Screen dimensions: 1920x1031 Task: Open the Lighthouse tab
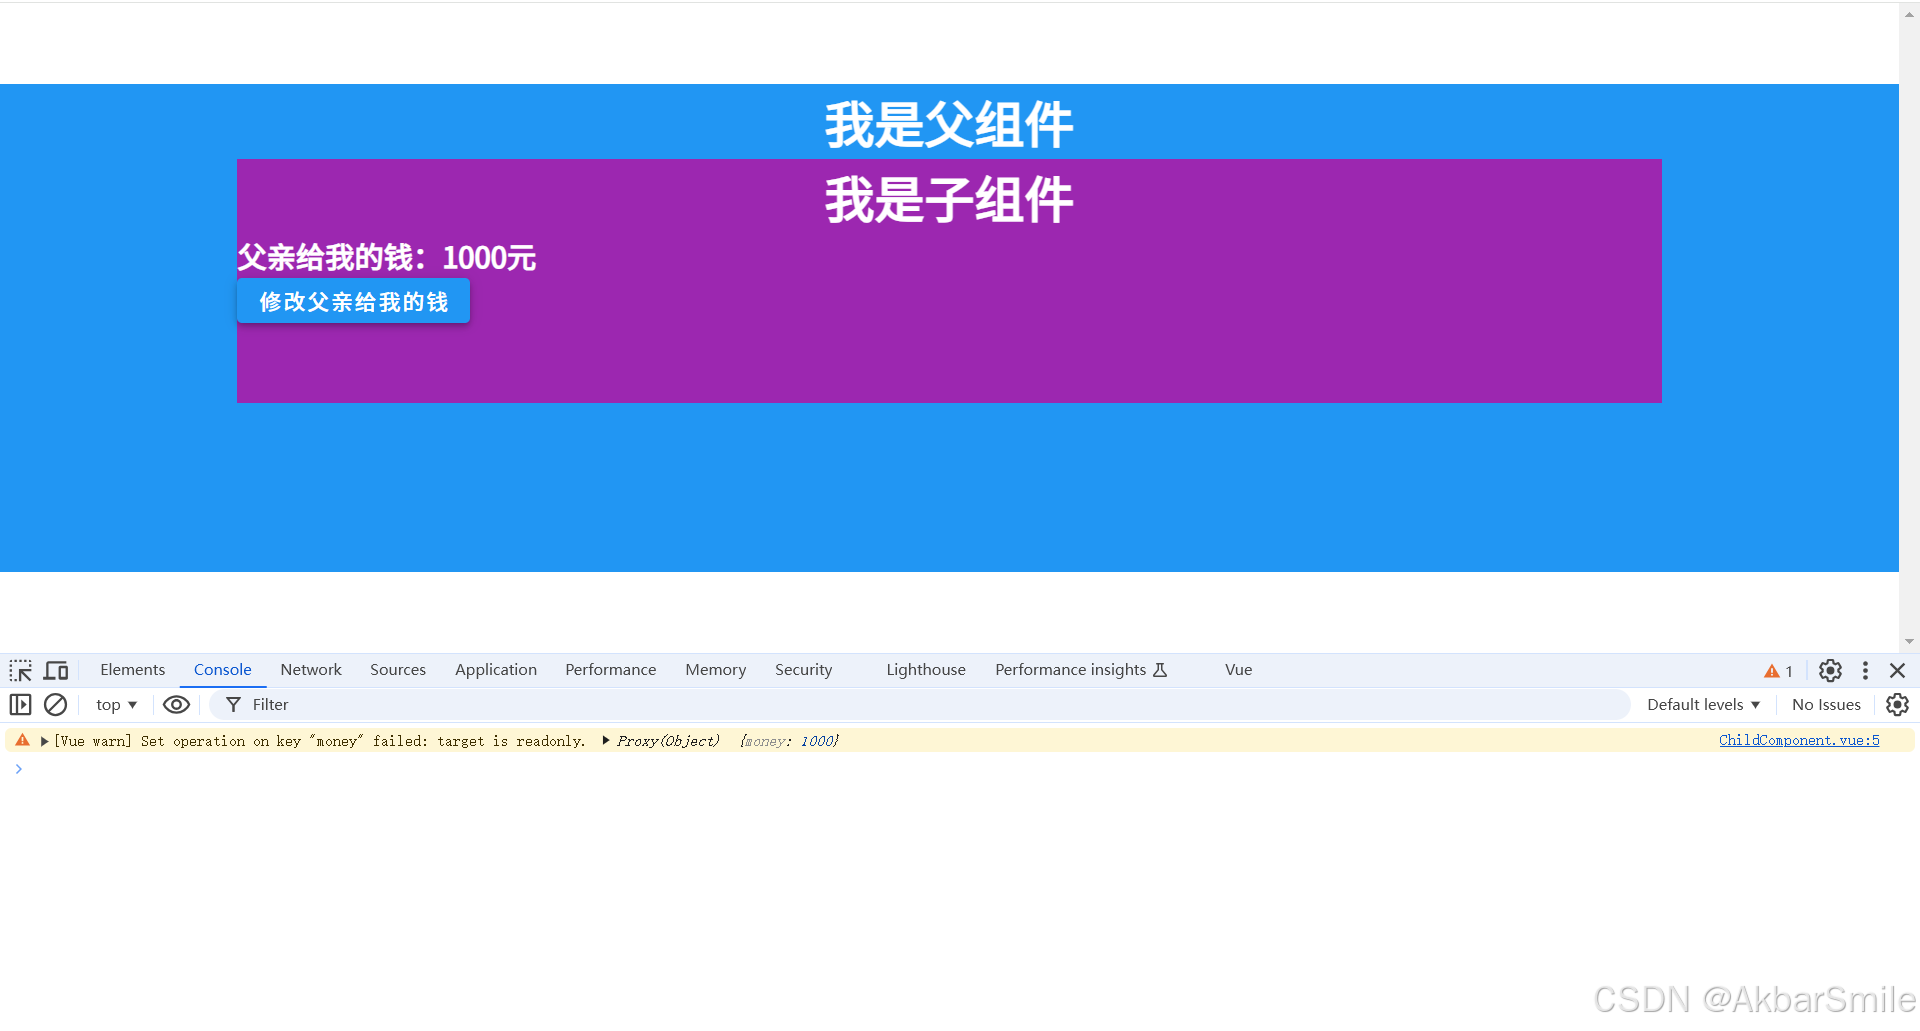[x=926, y=670]
